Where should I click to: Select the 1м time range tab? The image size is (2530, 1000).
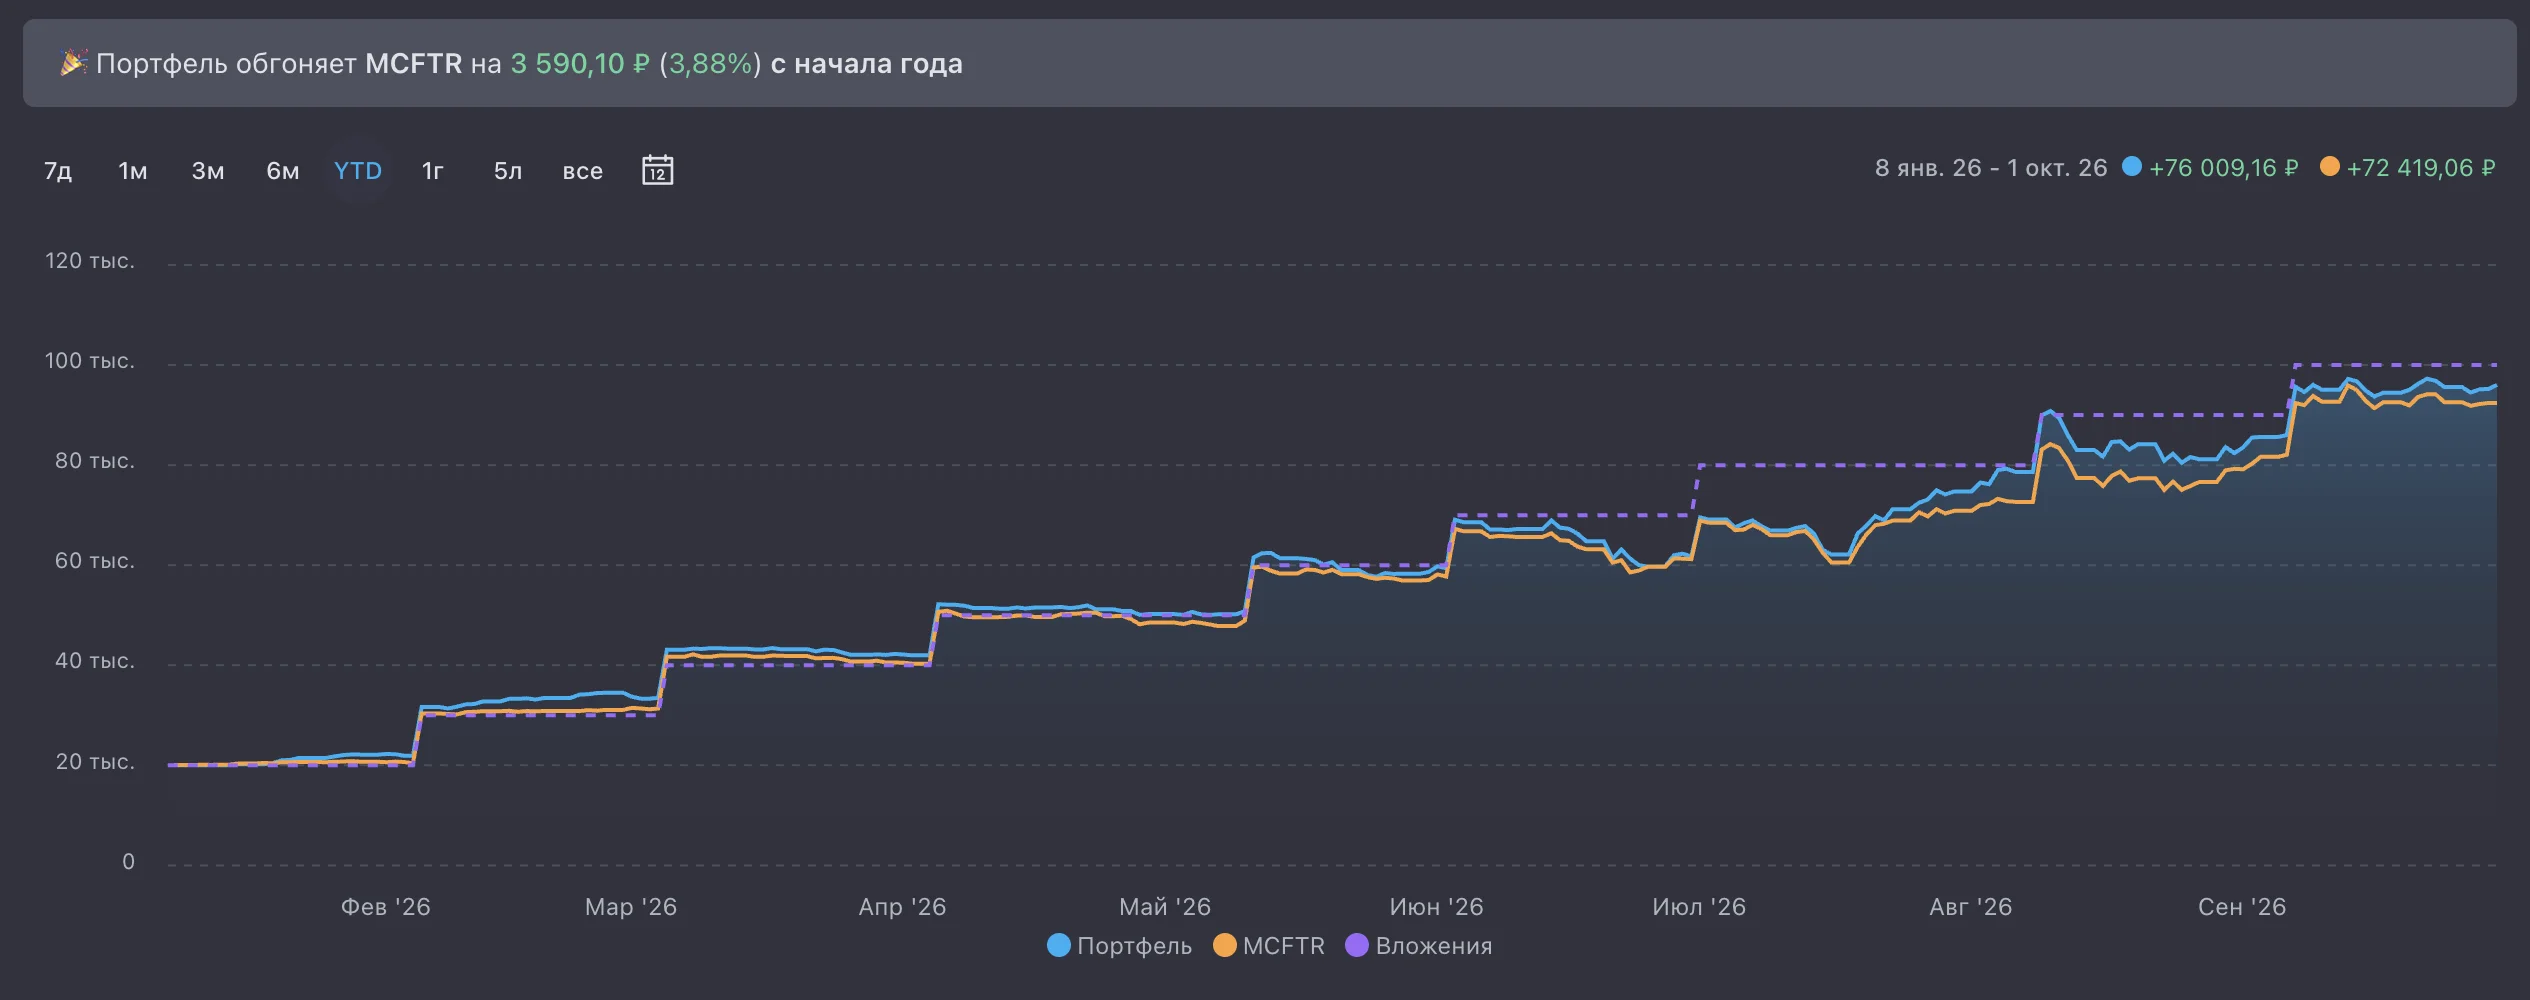(133, 171)
